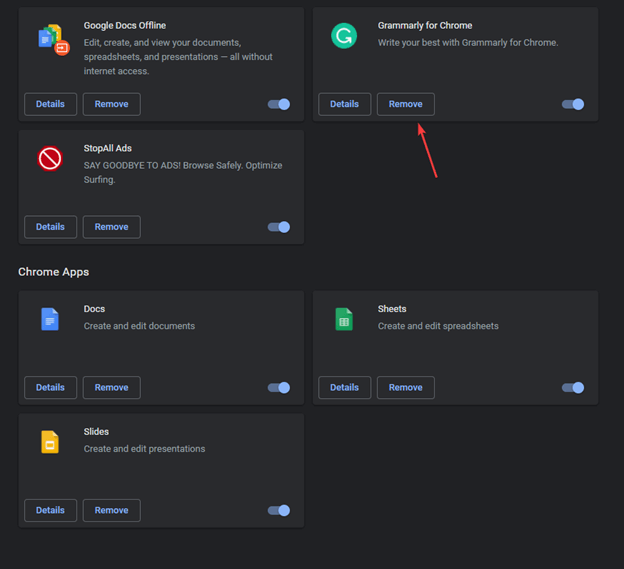
Task: Open Details for Google Docs Offline
Action: coord(50,104)
